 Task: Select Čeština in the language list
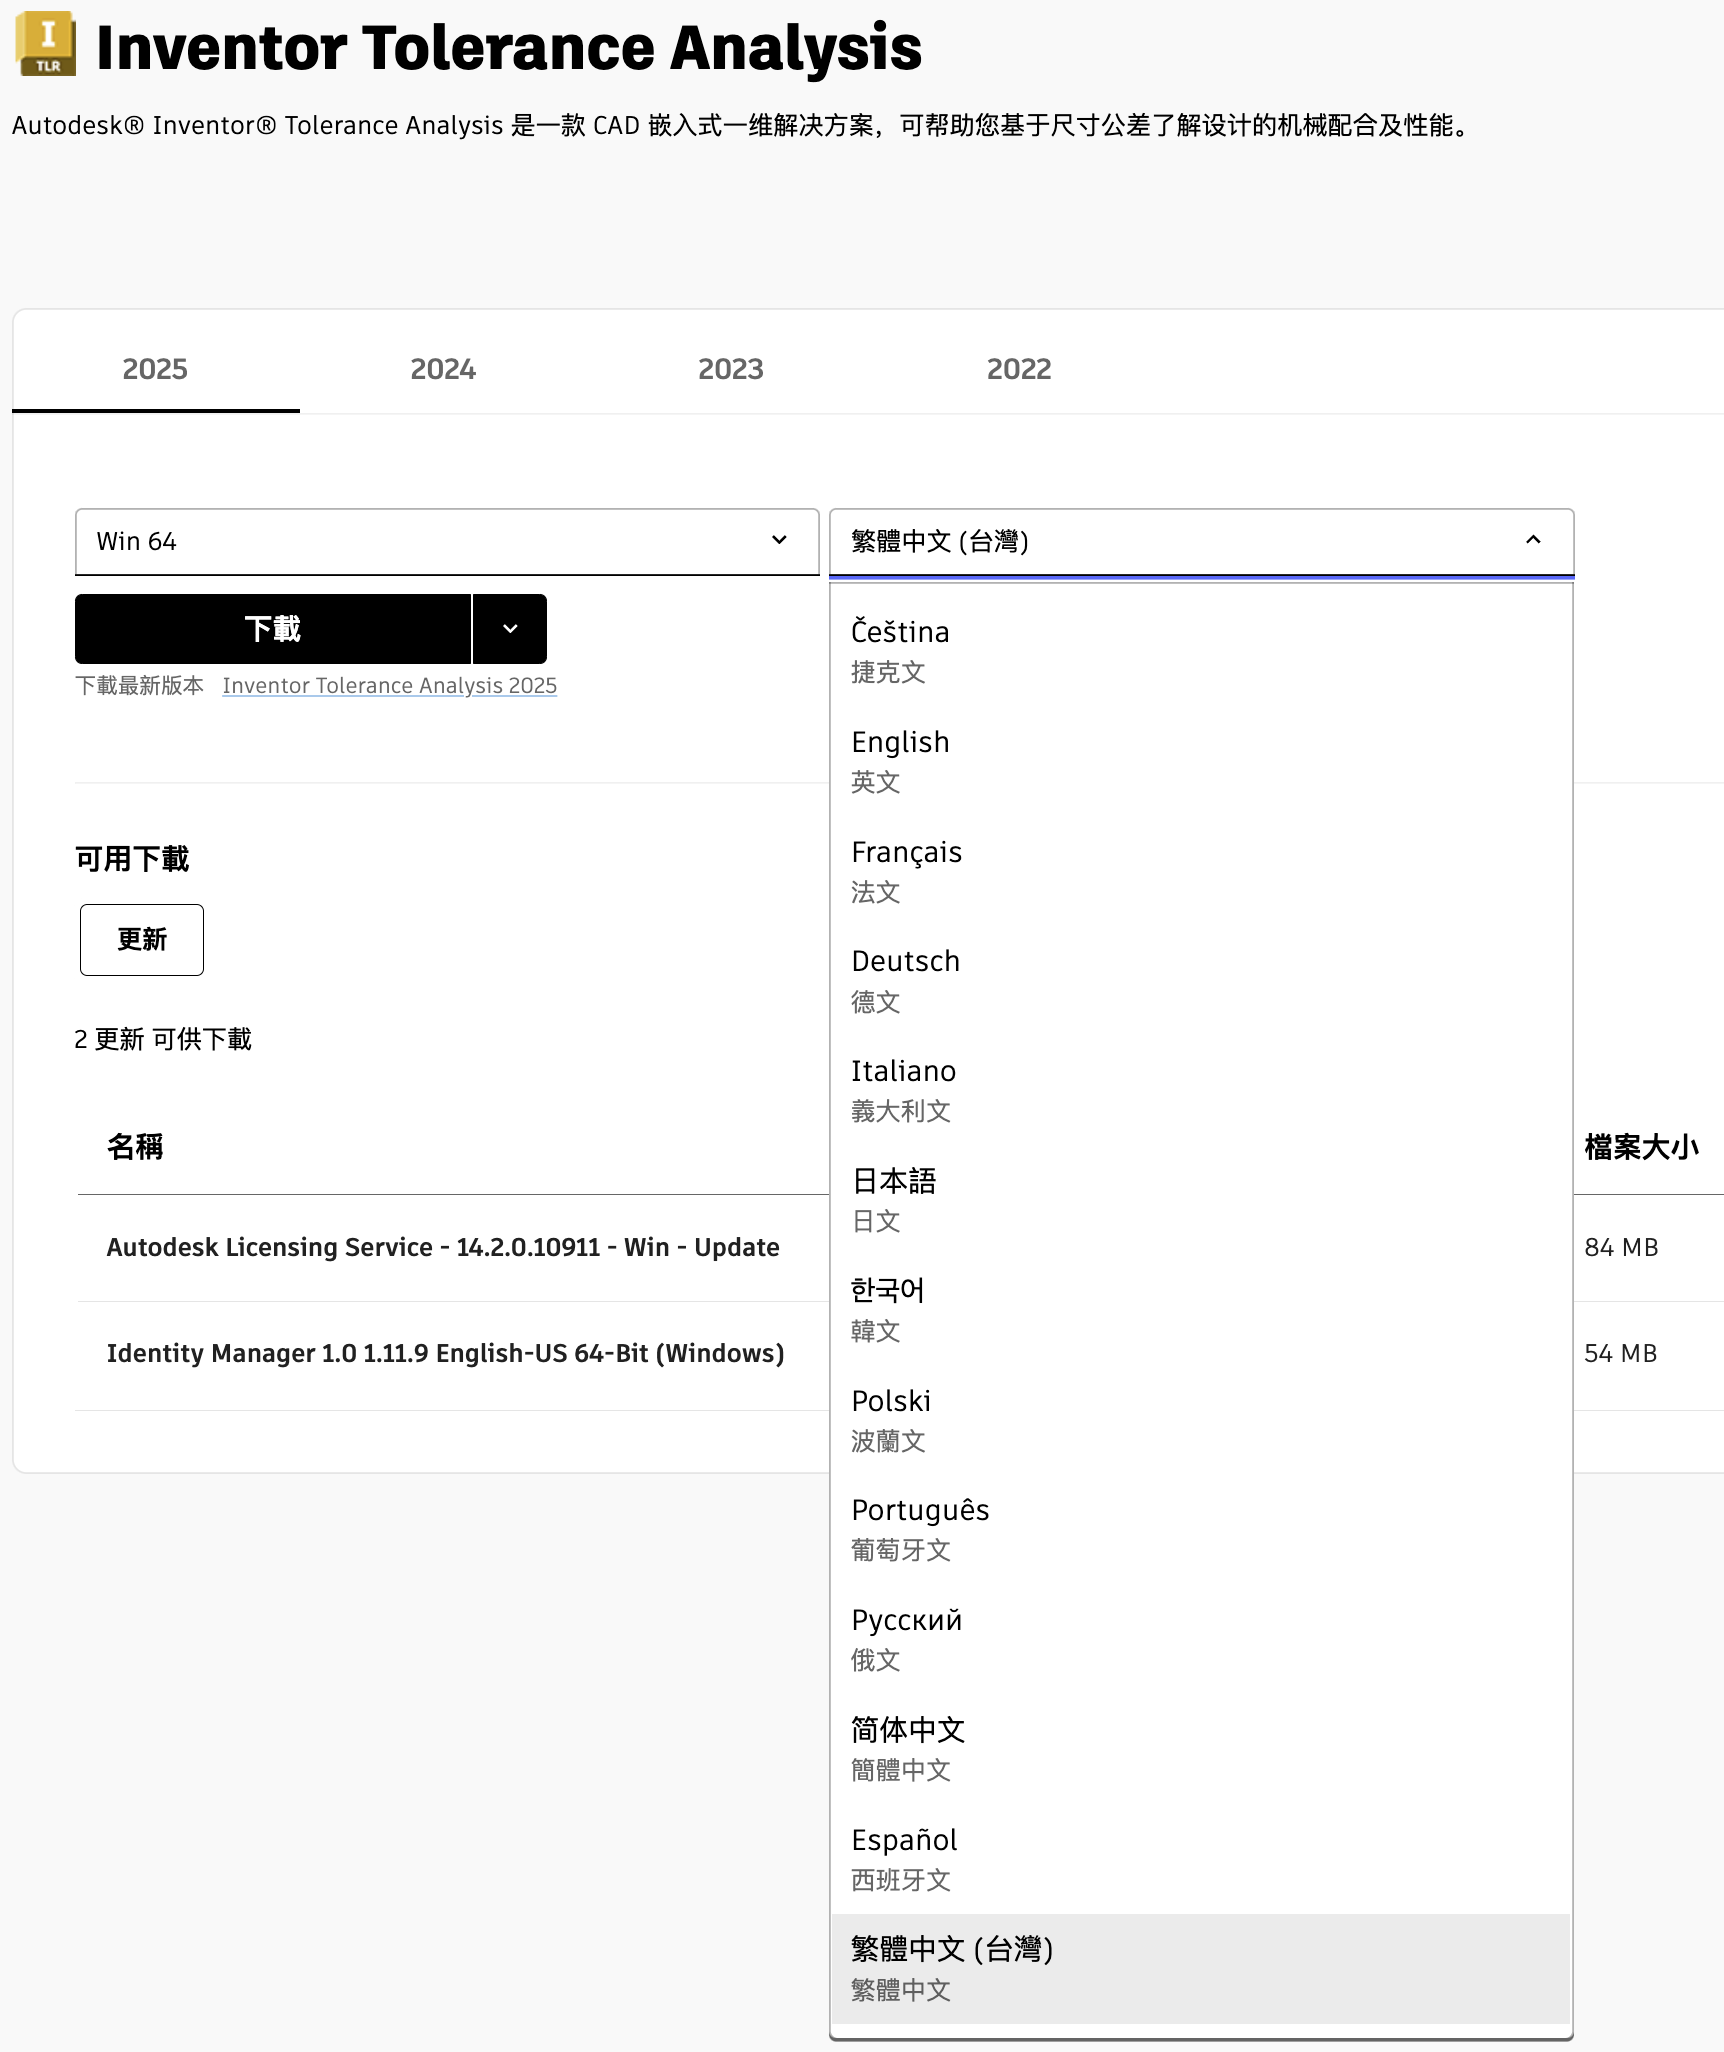(900, 649)
